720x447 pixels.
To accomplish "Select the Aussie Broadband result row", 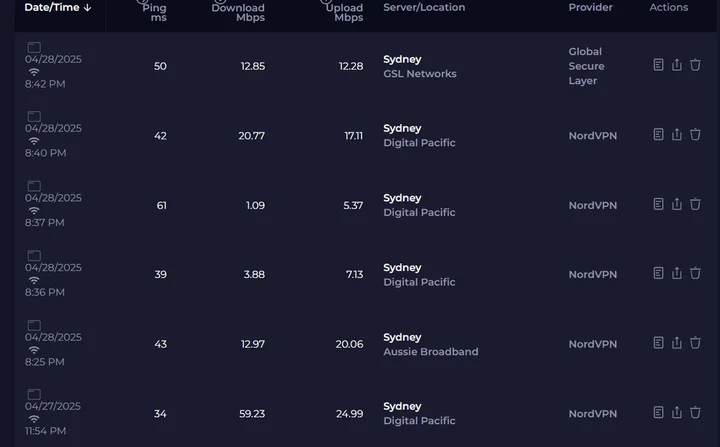I will (x=300, y=344).
